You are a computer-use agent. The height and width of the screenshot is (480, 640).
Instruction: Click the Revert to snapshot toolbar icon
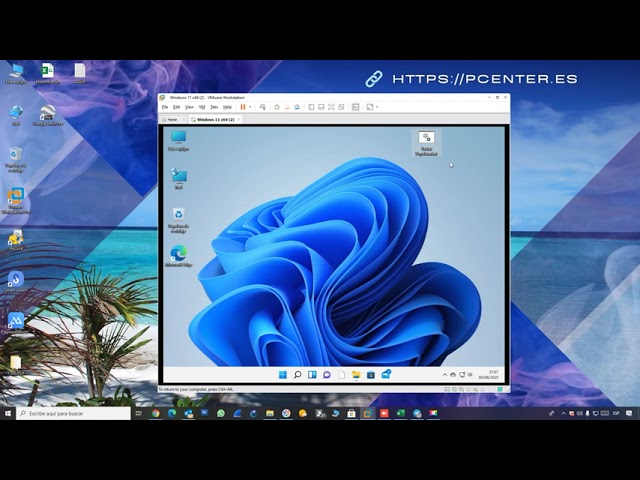[287, 107]
